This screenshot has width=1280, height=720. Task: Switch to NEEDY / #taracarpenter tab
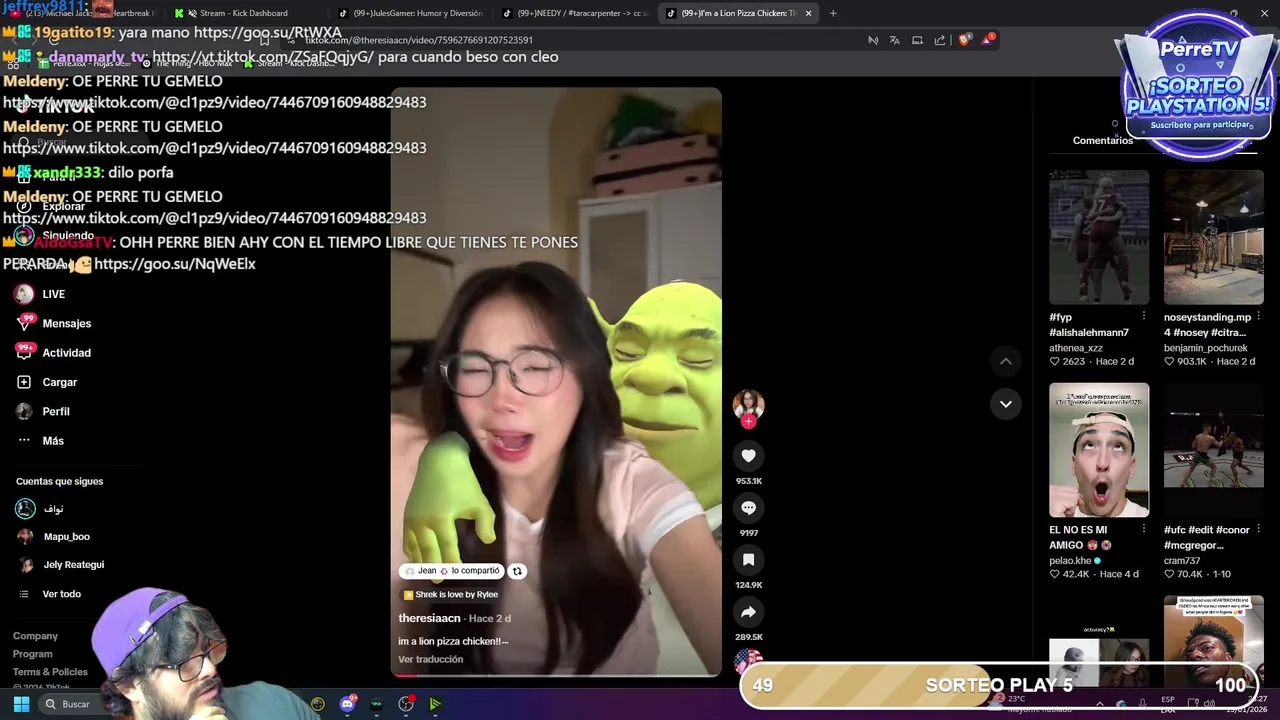point(574,13)
